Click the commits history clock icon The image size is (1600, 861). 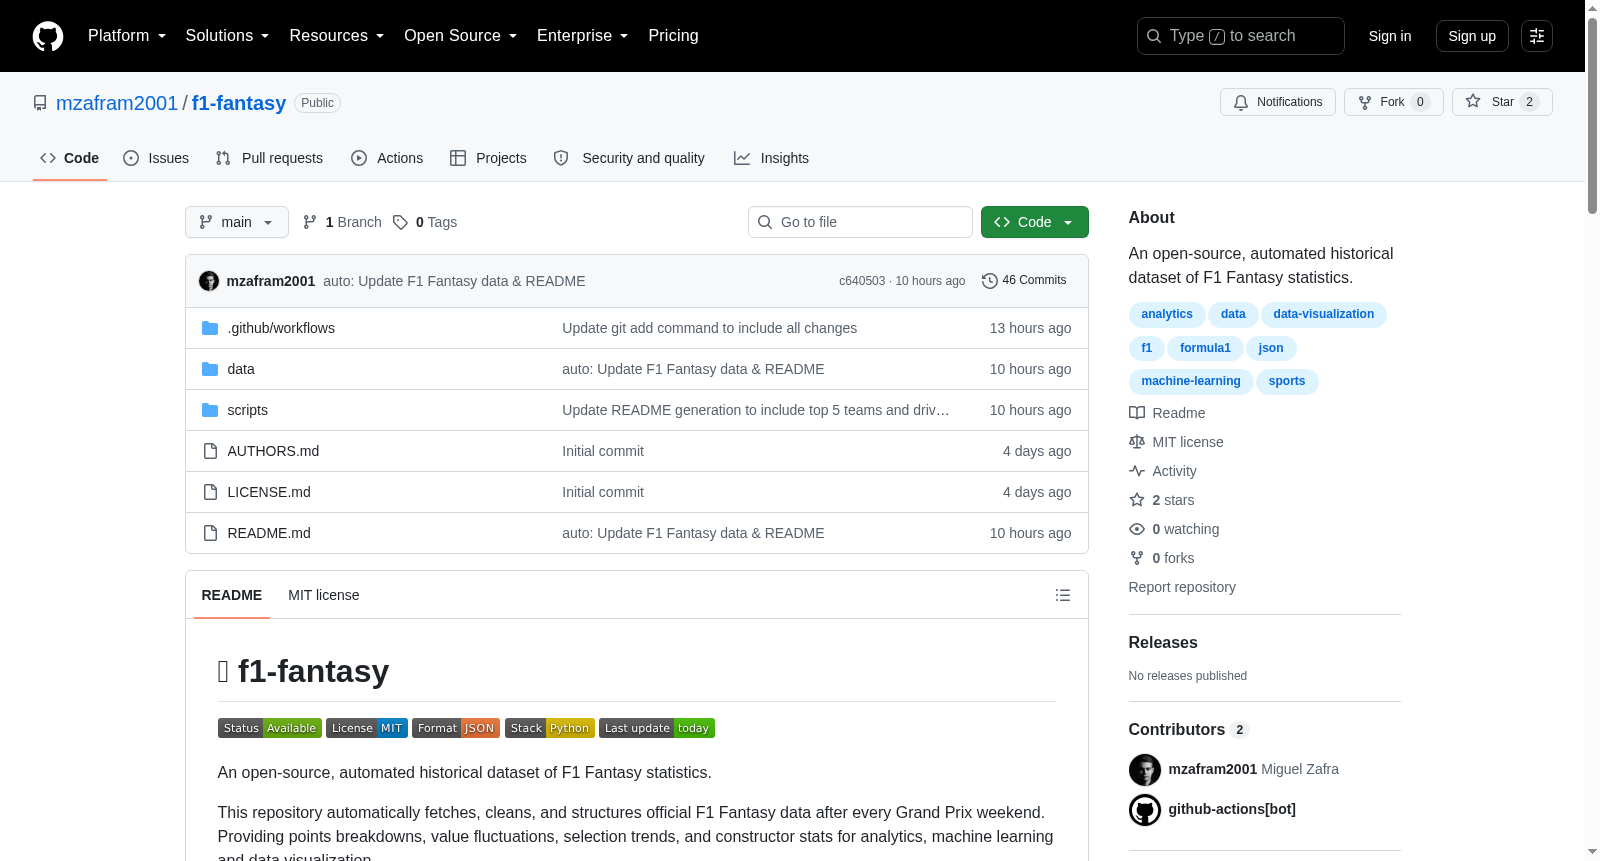pyautogui.click(x=990, y=281)
